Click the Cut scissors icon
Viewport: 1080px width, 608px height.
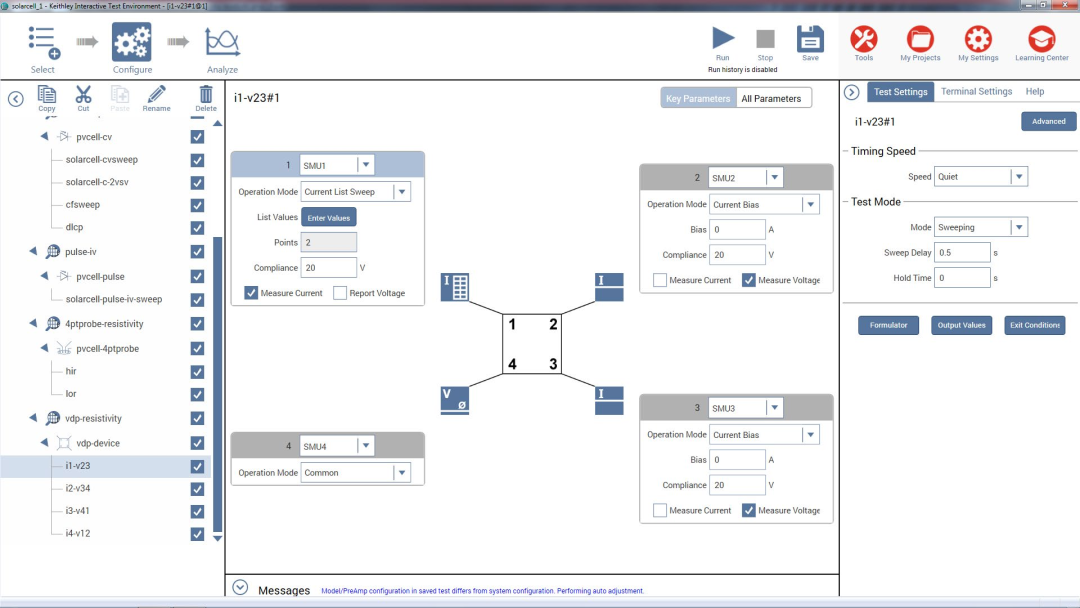tap(83, 95)
